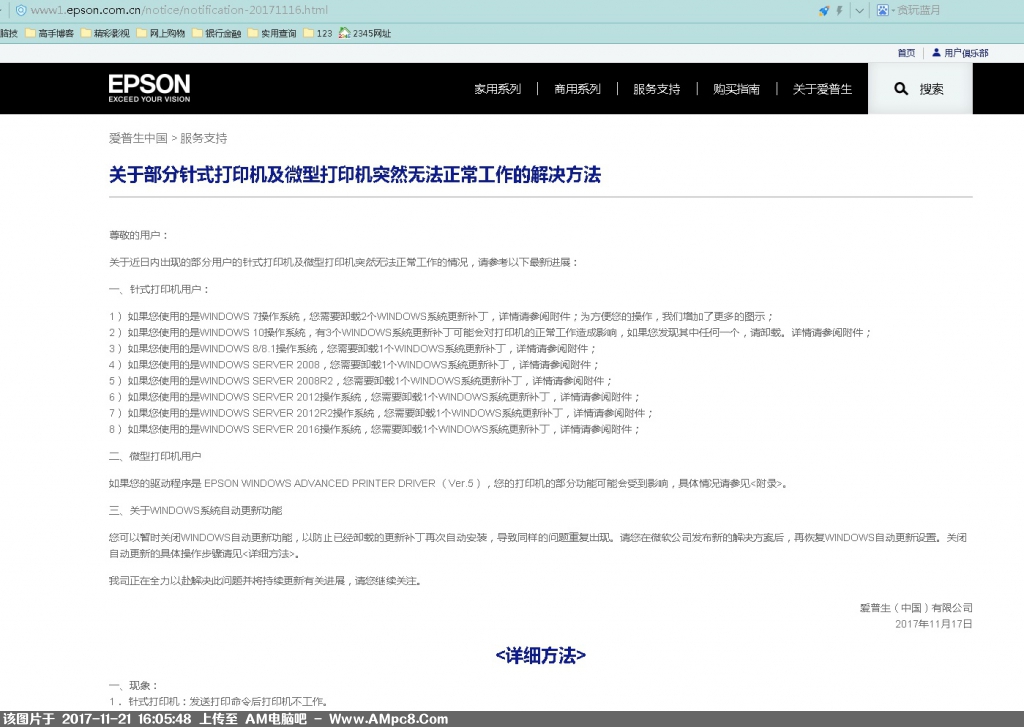Open the 实用查询 bookmark folder
The width and height of the screenshot is (1024, 727).
(272, 33)
